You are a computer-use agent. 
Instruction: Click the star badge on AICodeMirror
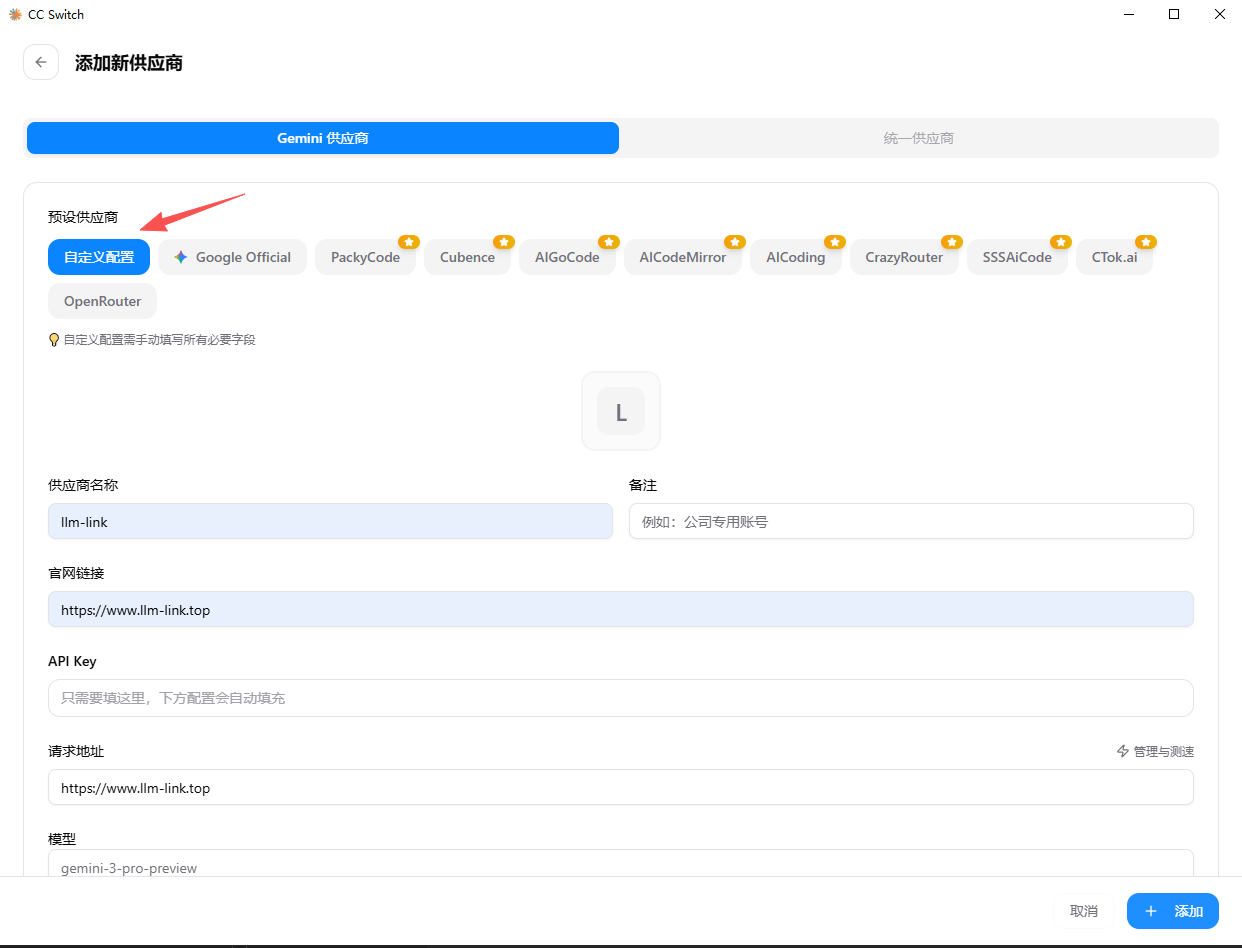(735, 242)
